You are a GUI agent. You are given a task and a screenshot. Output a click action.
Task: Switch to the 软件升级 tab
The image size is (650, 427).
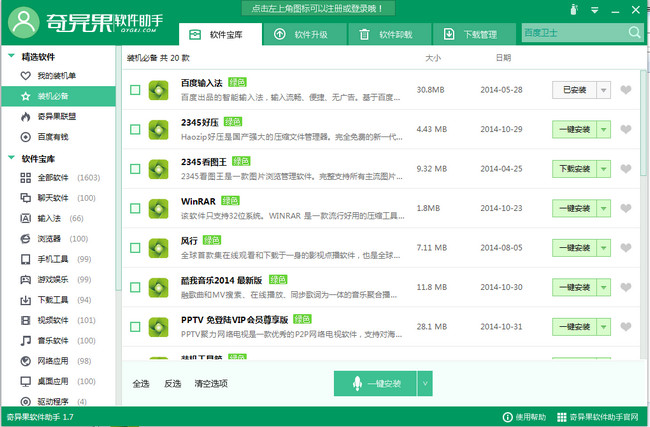303,34
